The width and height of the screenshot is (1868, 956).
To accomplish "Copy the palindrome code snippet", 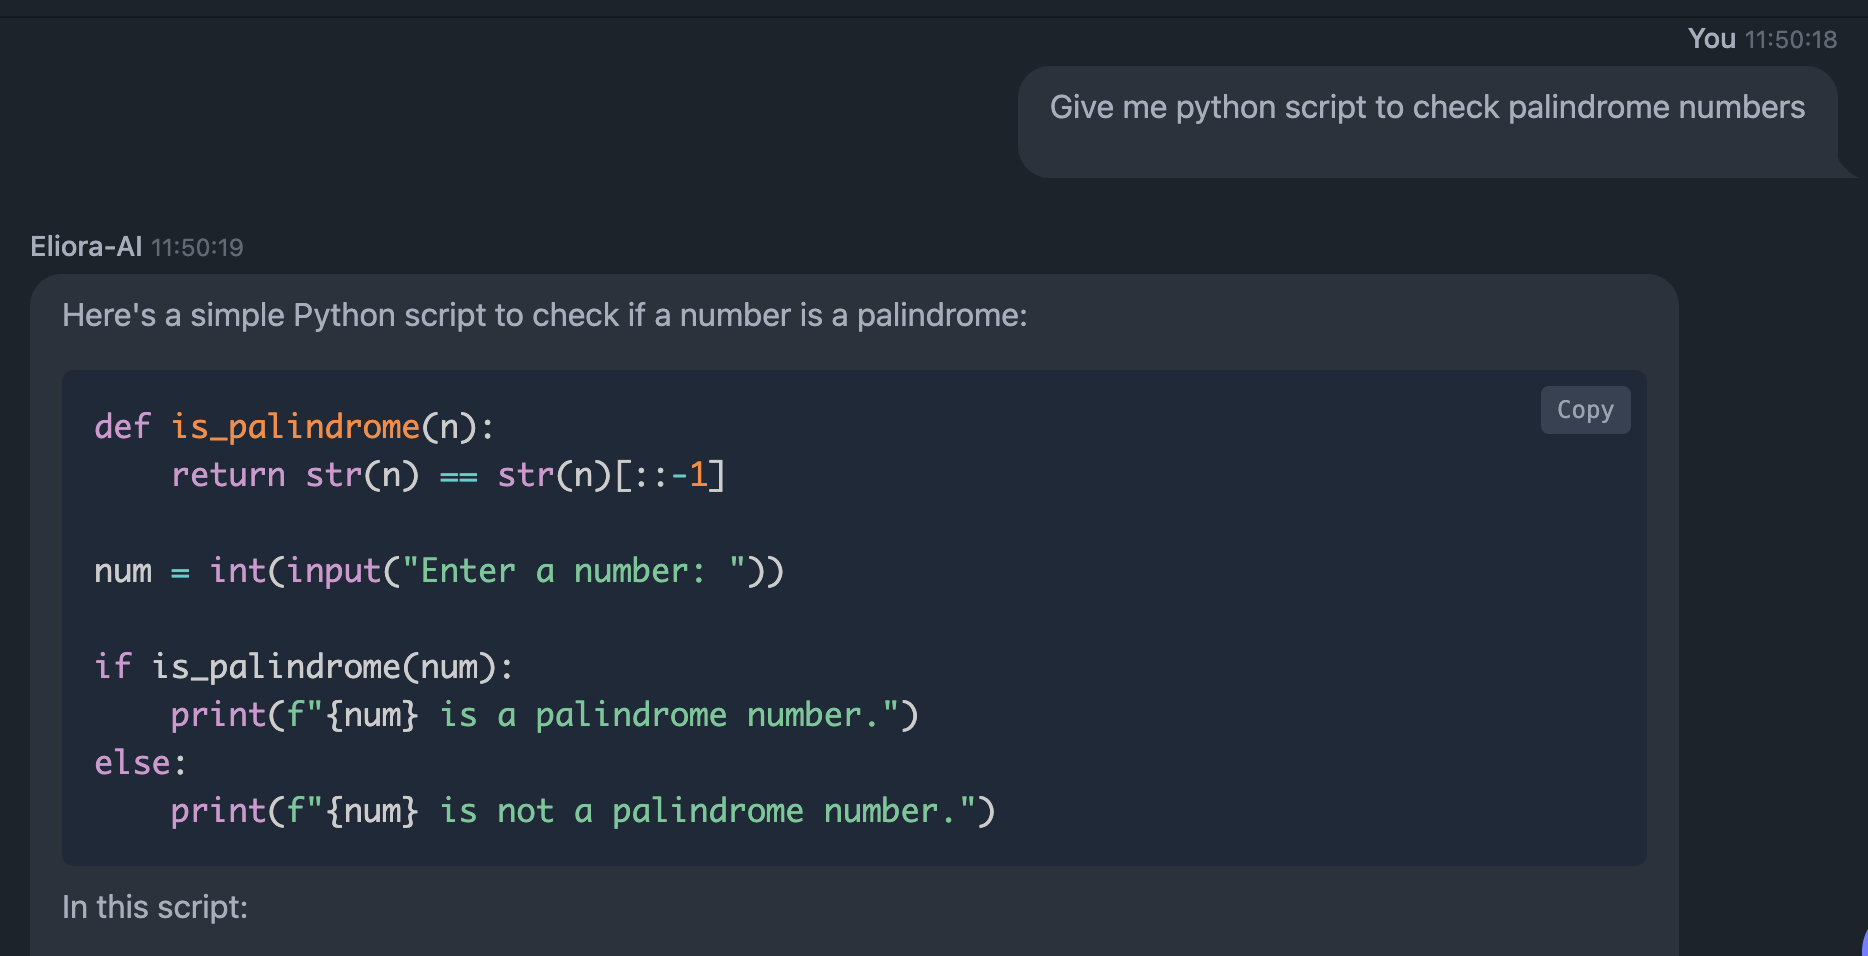I will 1585,410.
